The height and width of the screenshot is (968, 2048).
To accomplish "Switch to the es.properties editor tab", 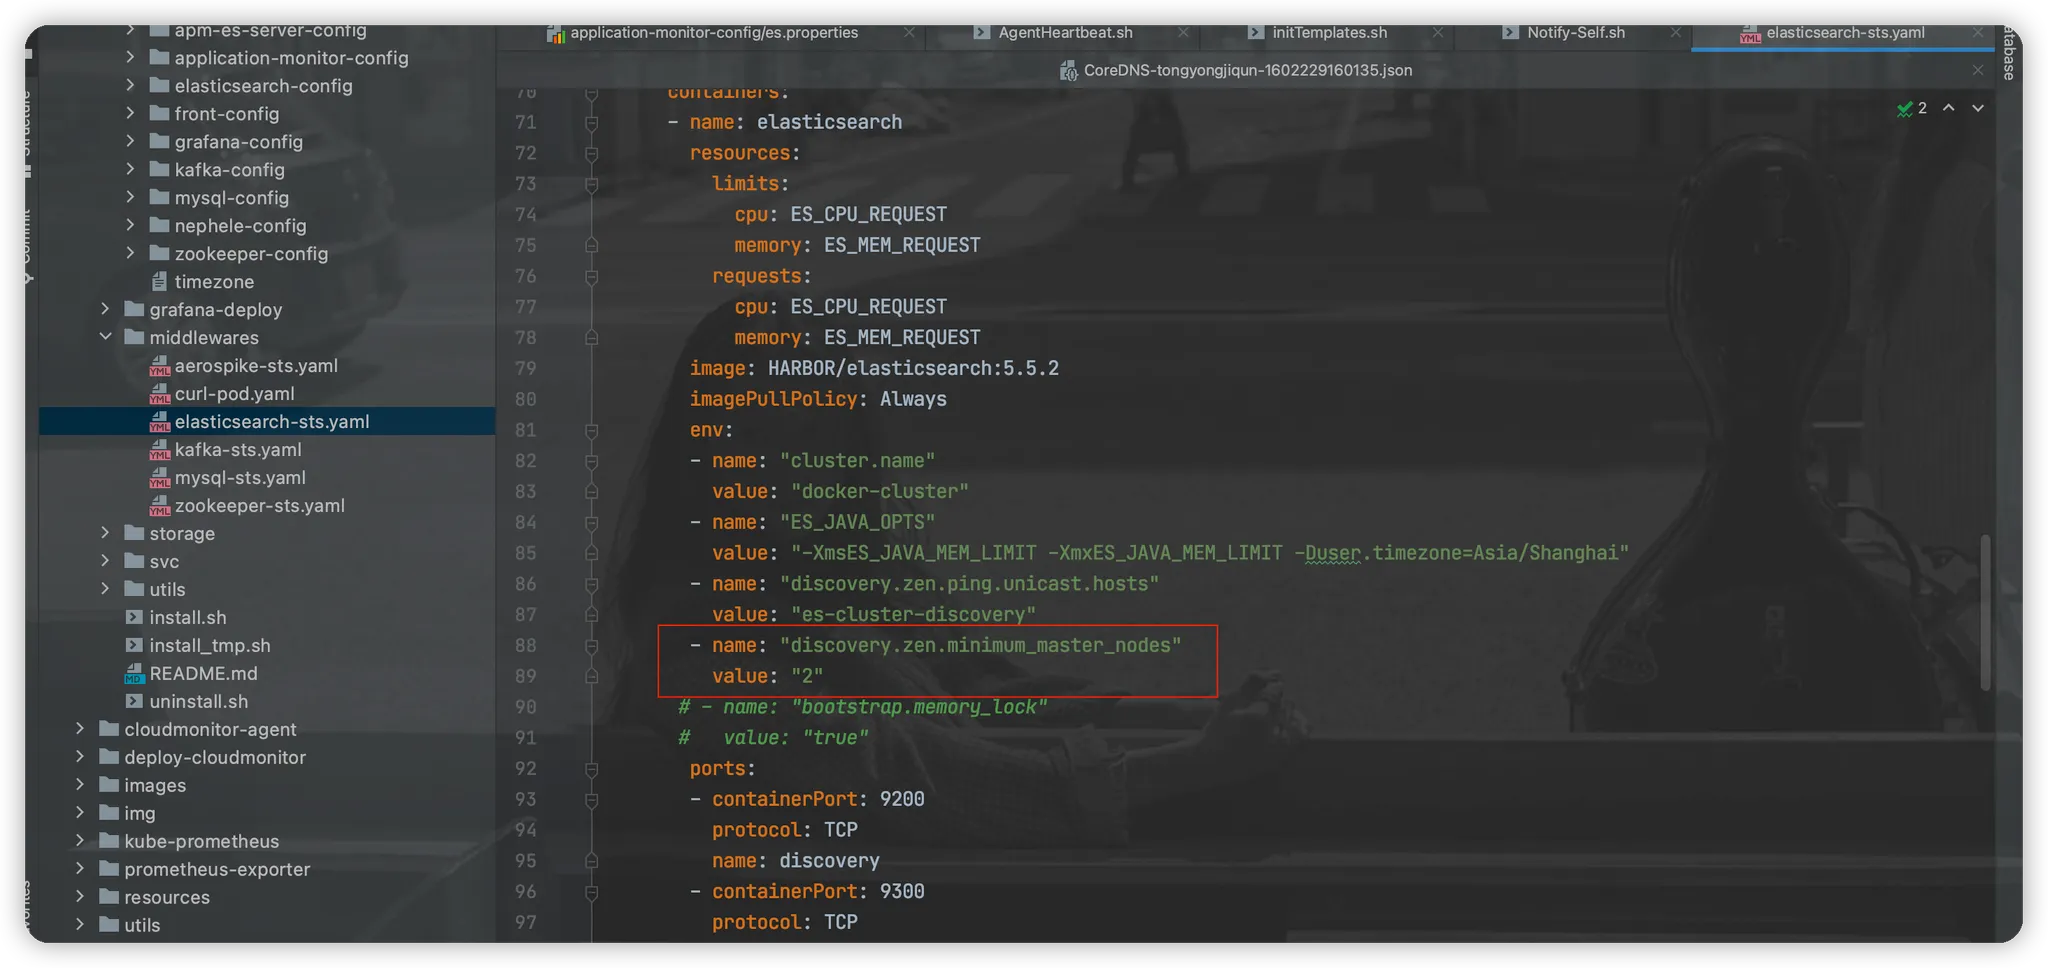I will click(x=713, y=33).
